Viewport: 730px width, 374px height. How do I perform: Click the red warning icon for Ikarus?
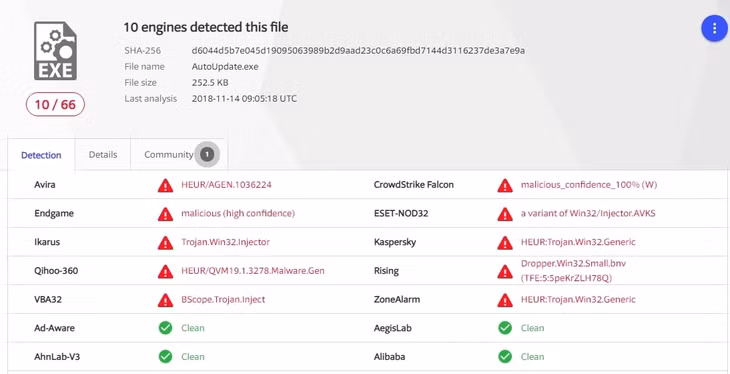(x=165, y=243)
